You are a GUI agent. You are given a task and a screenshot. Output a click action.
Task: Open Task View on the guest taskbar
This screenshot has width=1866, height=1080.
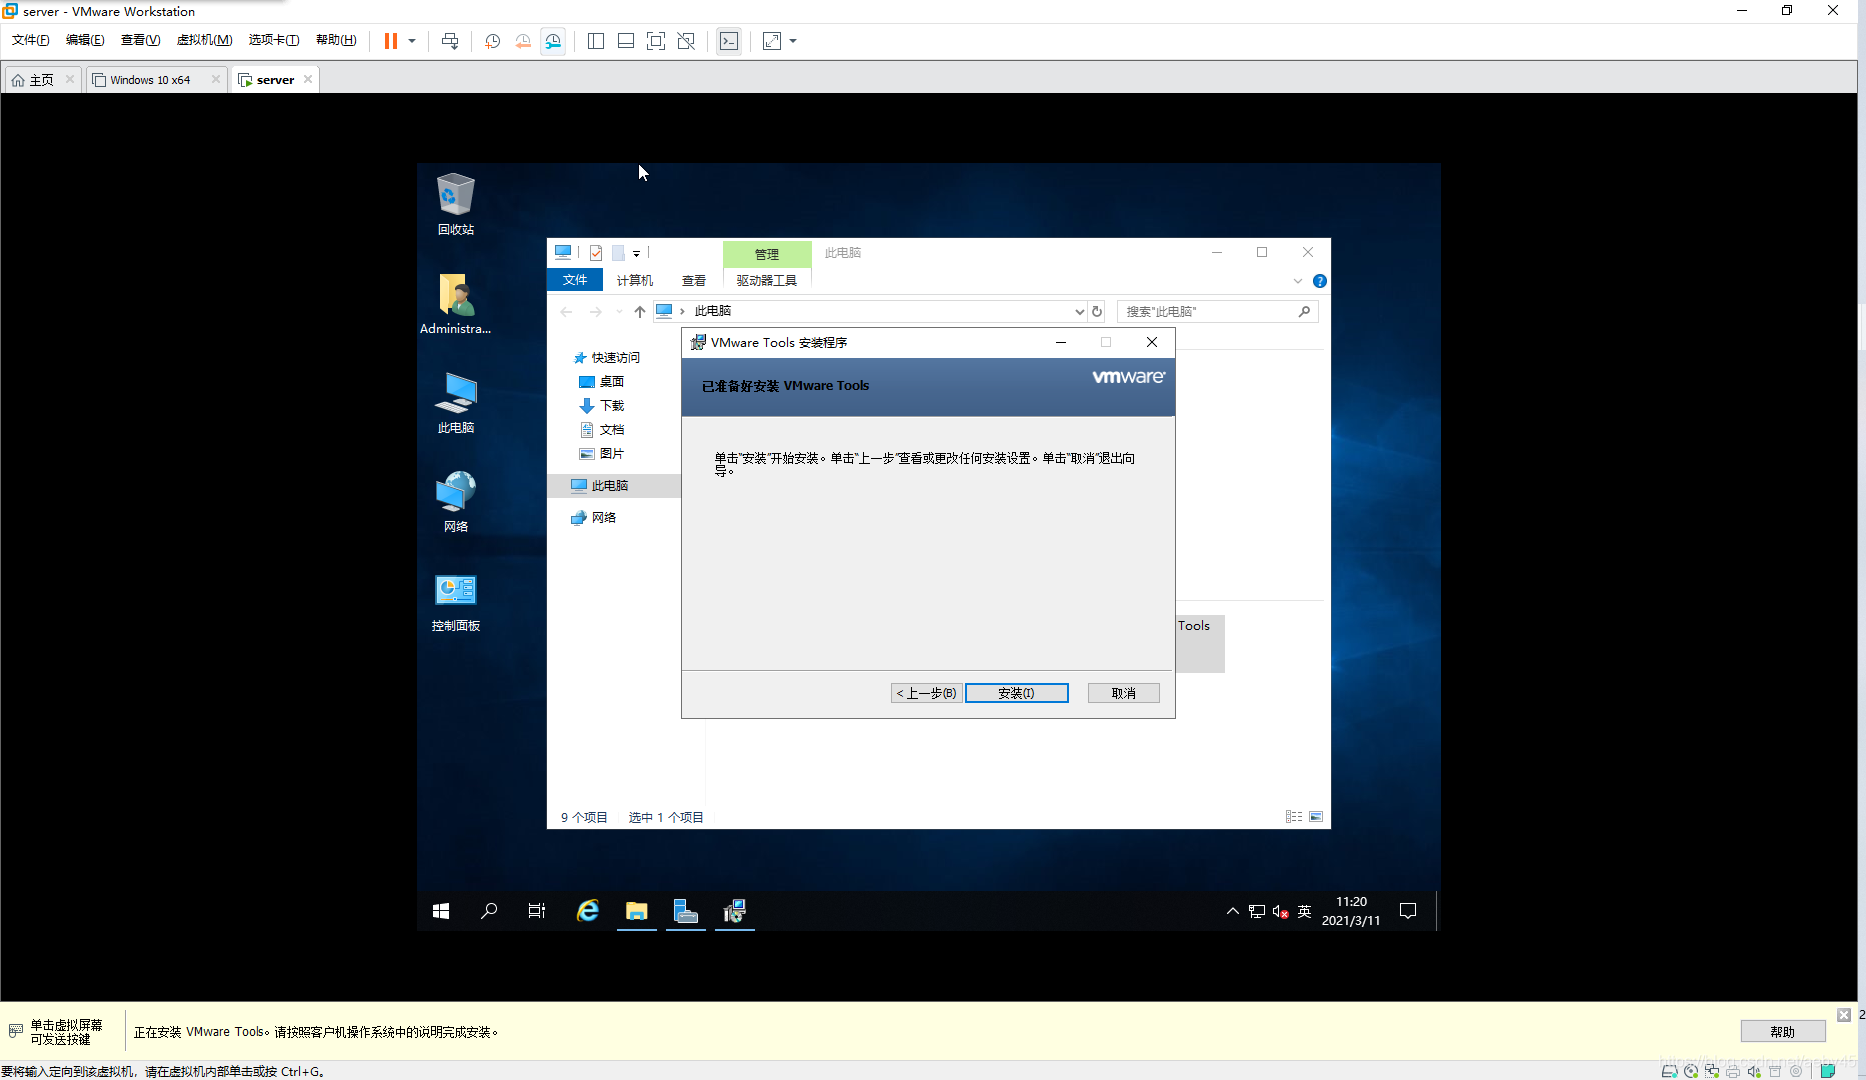click(537, 911)
